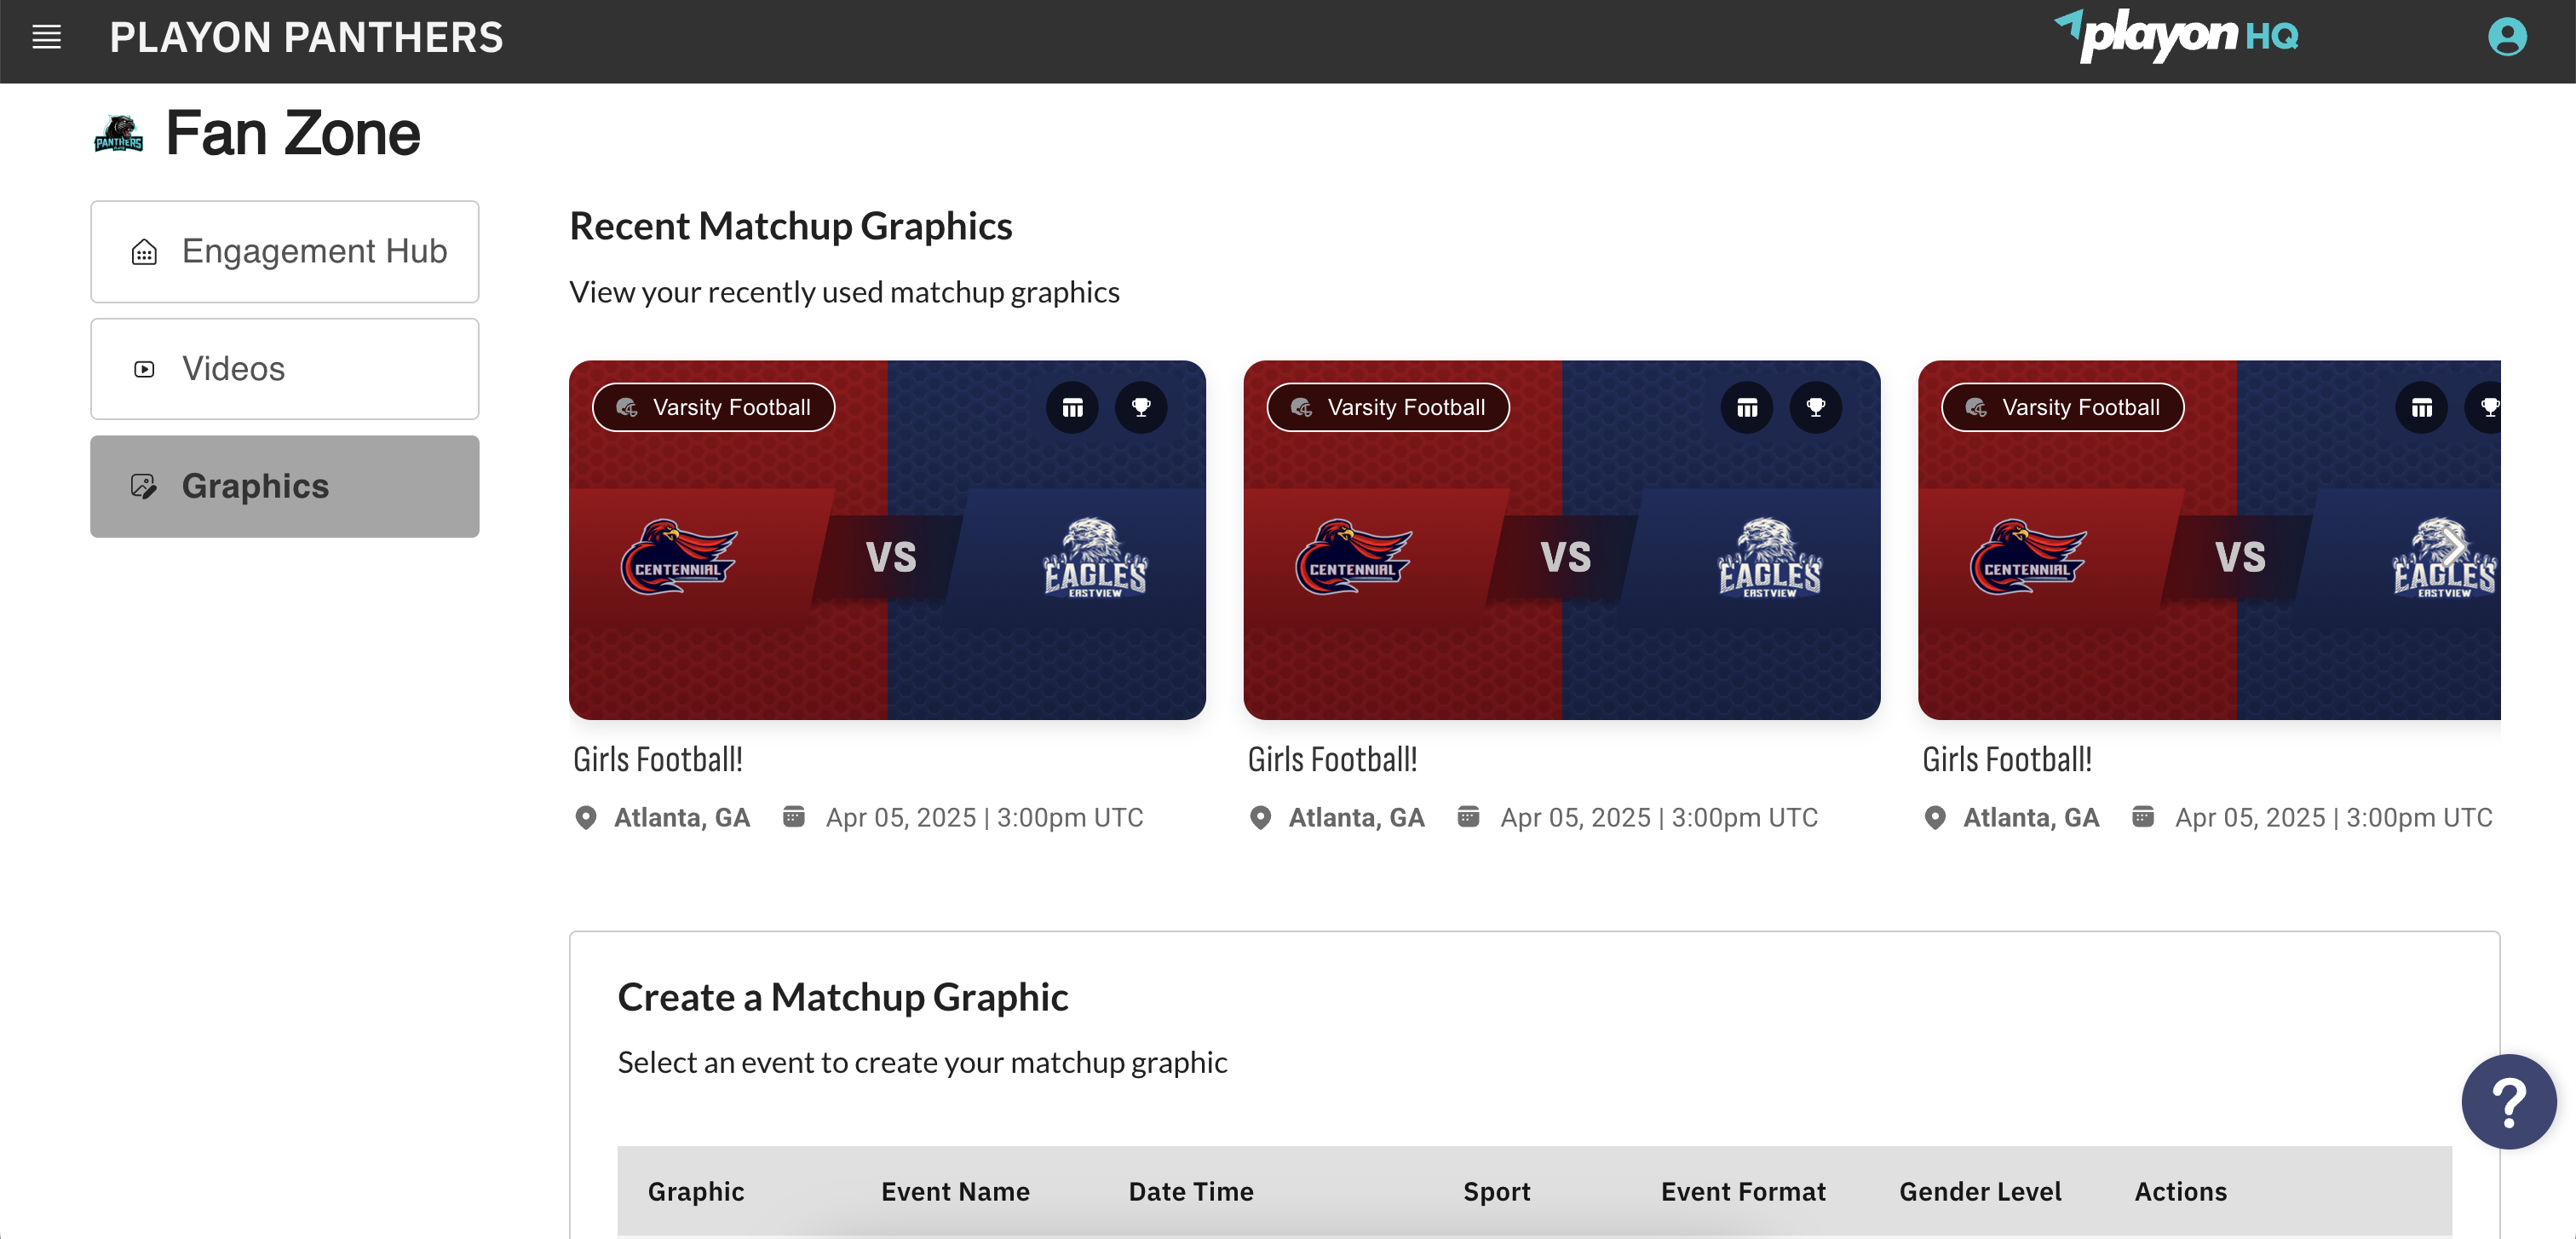This screenshot has width=2576, height=1239.
Task: Go to the Videos section
Action: point(285,369)
